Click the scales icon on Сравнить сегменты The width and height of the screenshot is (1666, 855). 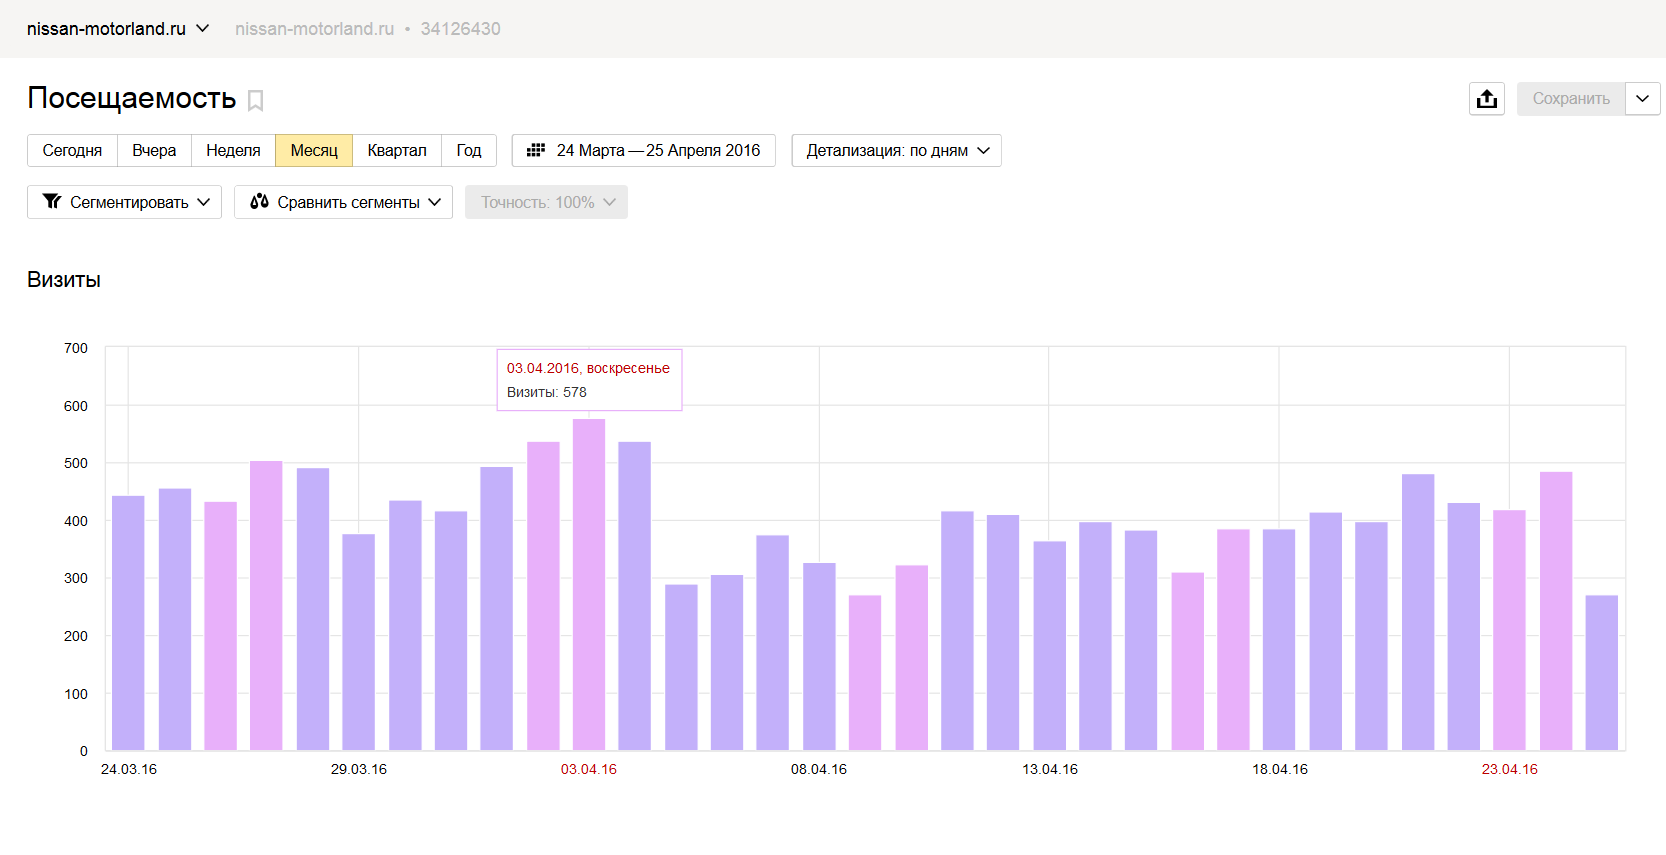[259, 201]
